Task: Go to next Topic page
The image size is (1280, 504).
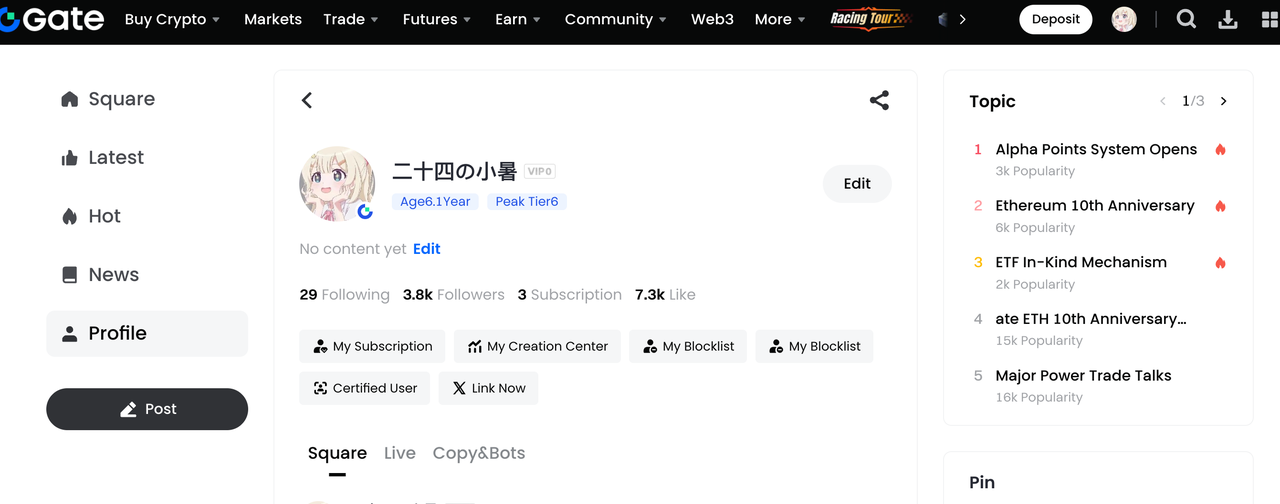Action: [x=1223, y=101]
